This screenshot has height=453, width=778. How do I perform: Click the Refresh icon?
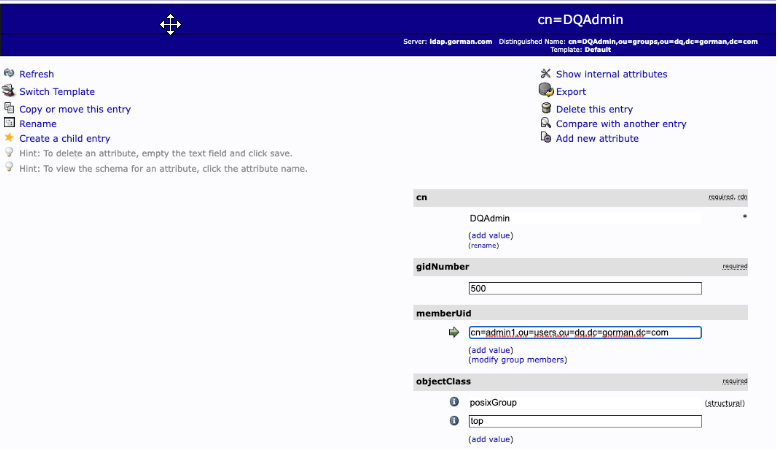point(9,74)
